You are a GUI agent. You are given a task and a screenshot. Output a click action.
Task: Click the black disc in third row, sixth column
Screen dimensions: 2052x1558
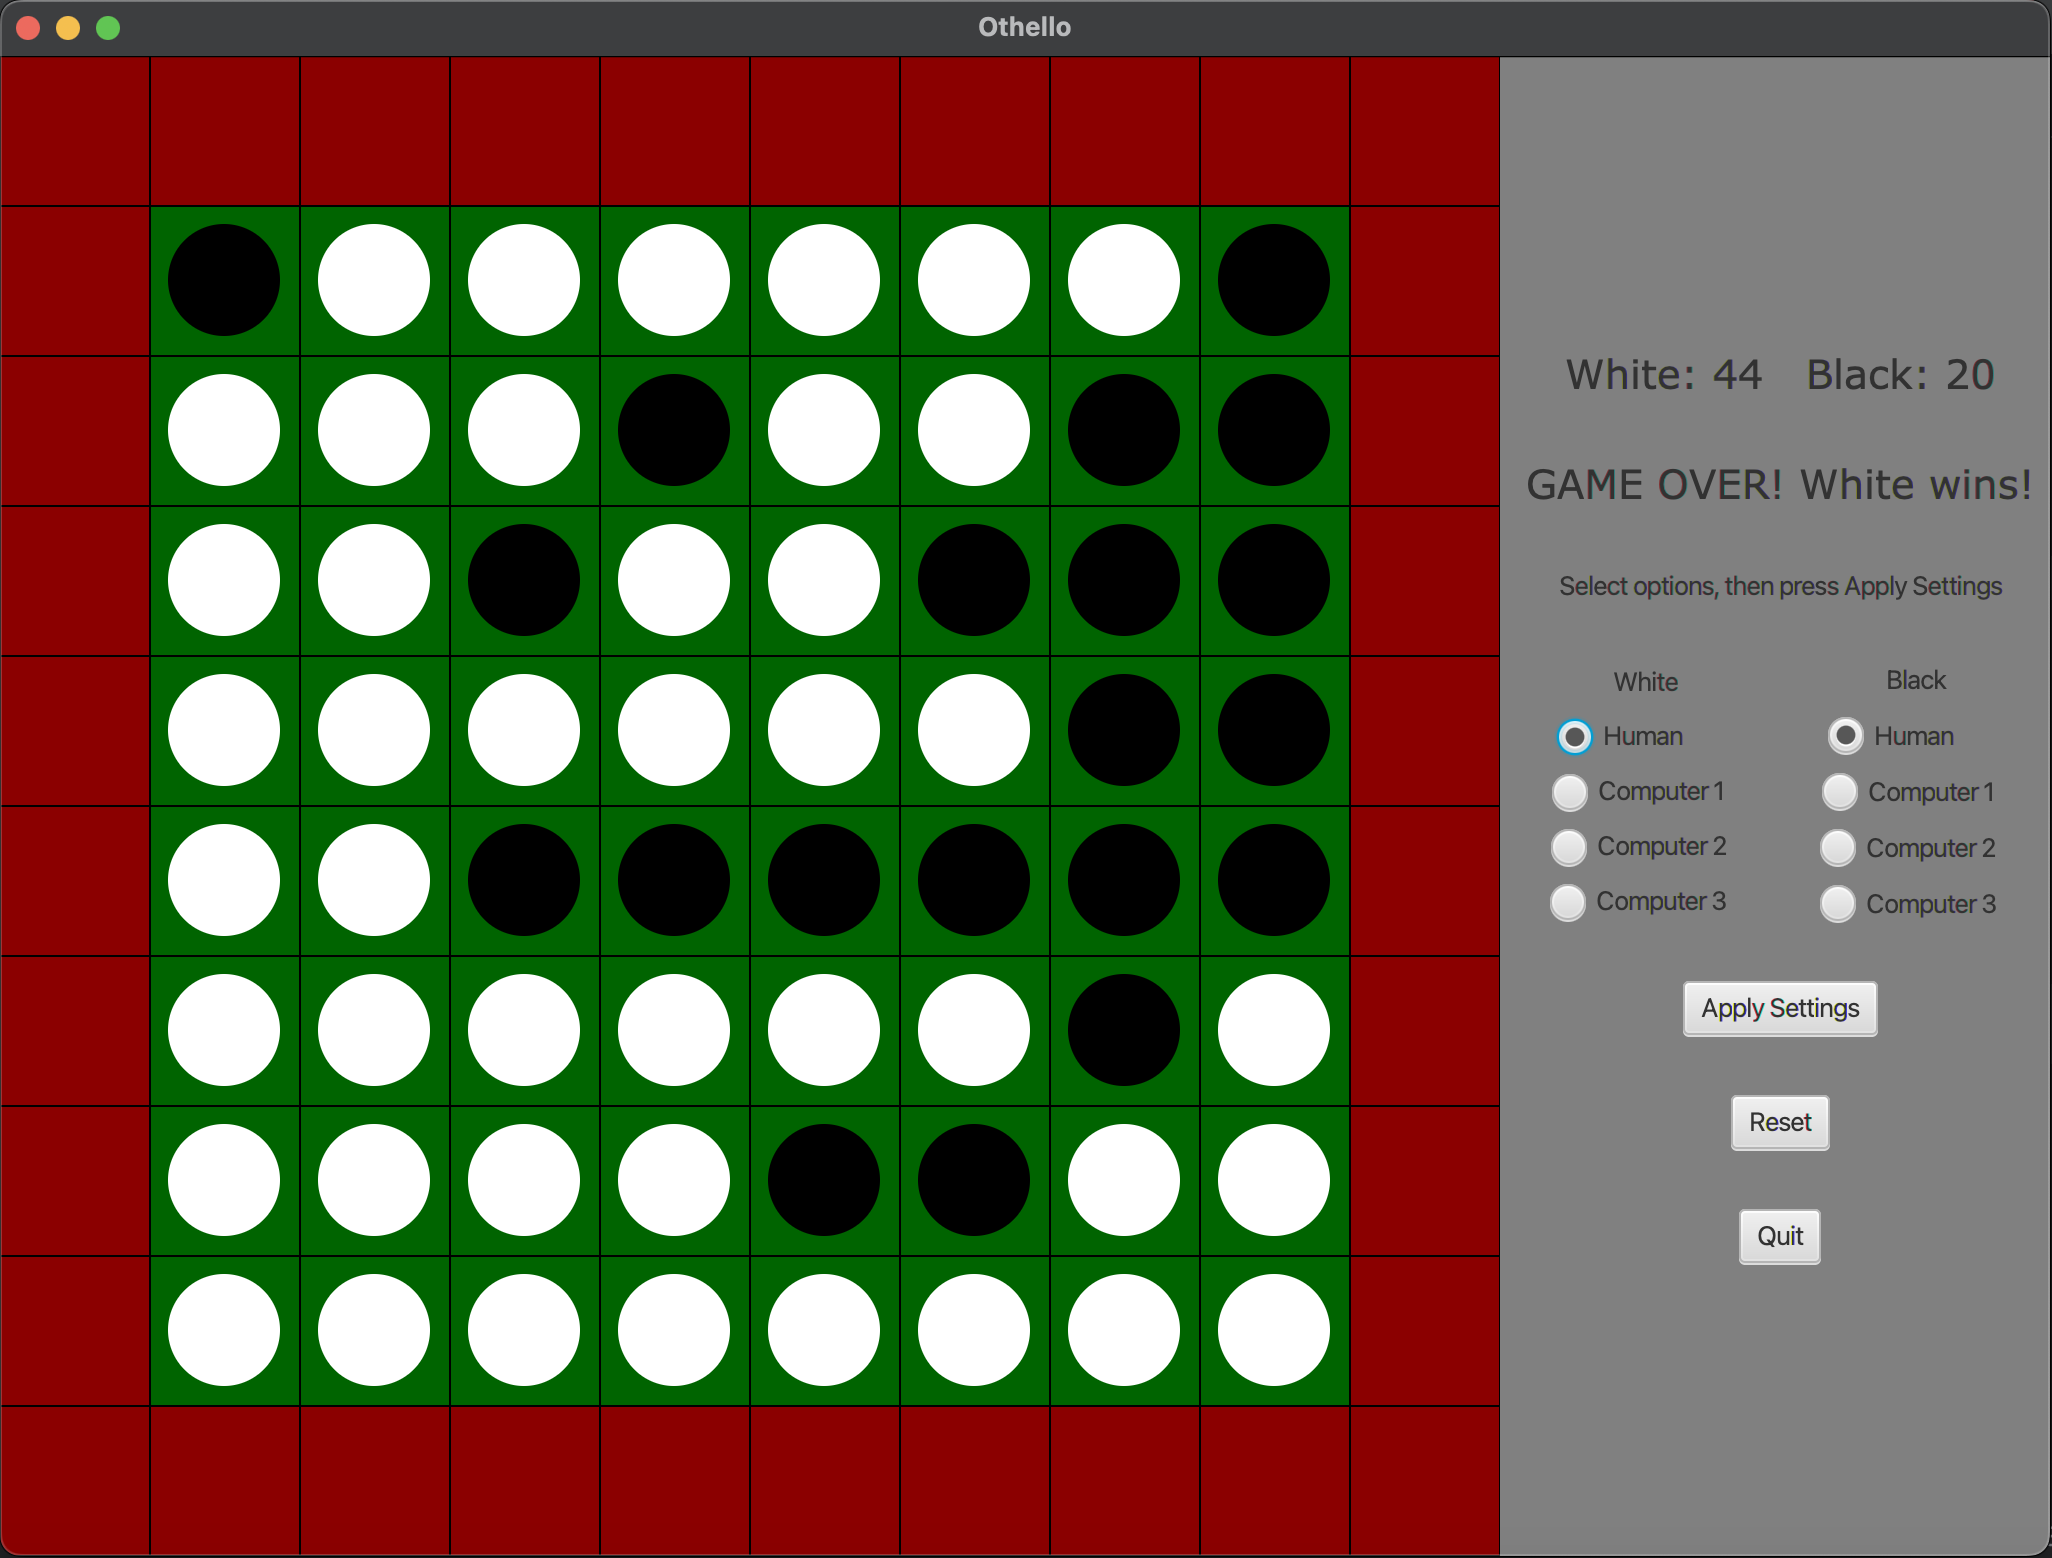click(974, 580)
